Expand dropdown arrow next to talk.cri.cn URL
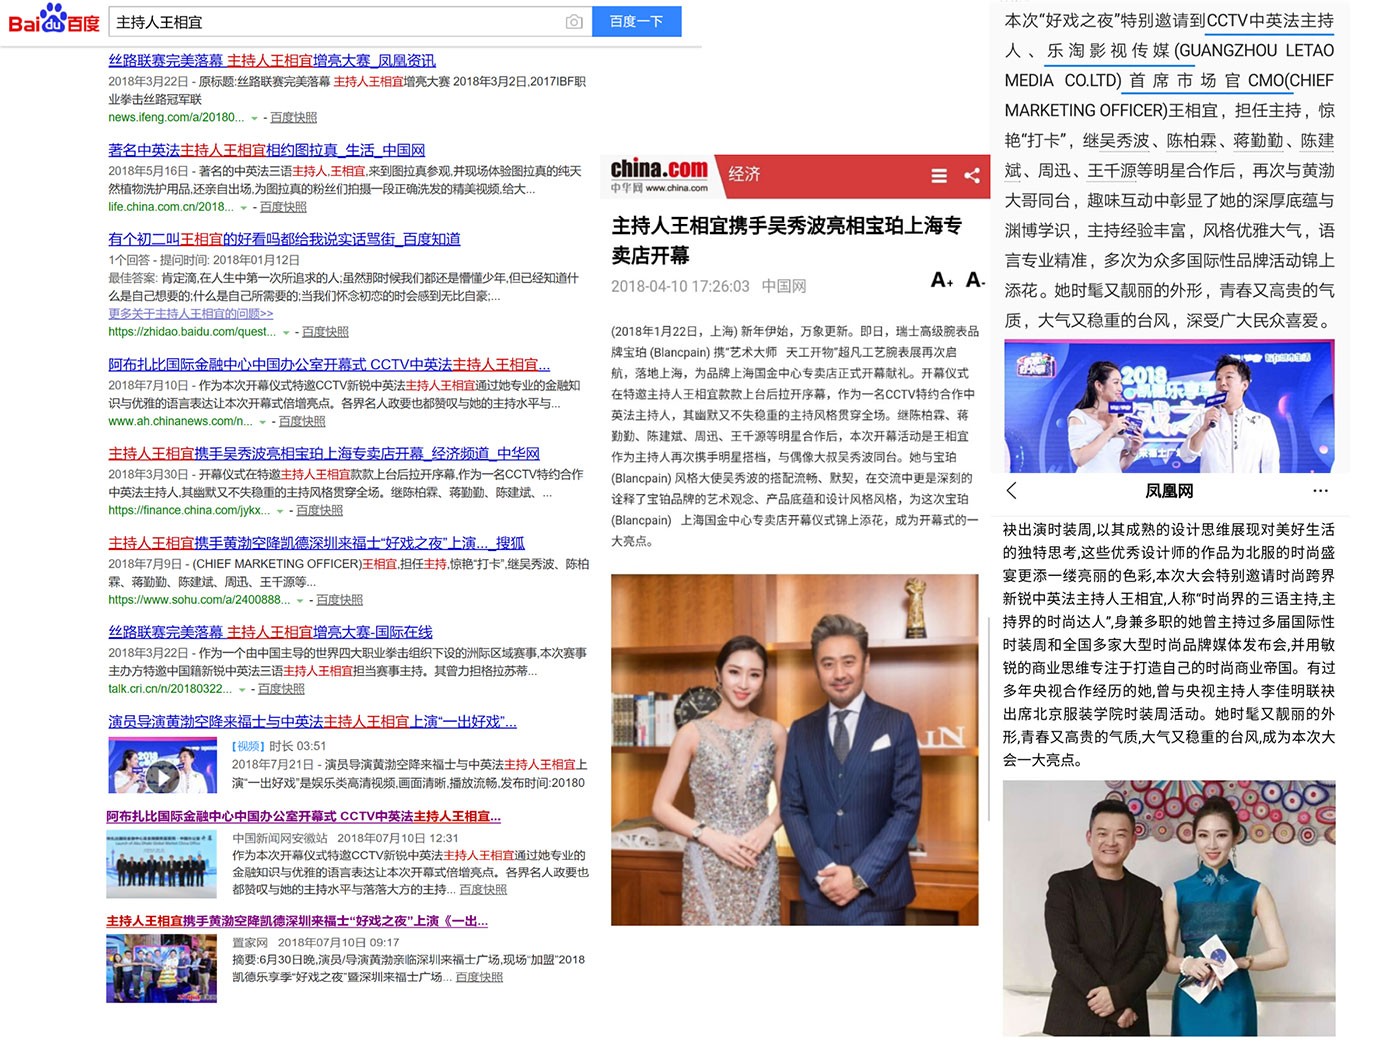 [242, 690]
